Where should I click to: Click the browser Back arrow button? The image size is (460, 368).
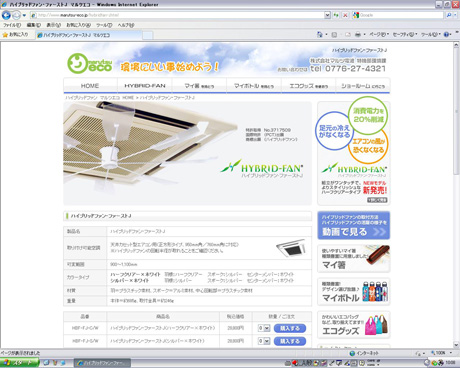pyautogui.click(x=6, y=15)
